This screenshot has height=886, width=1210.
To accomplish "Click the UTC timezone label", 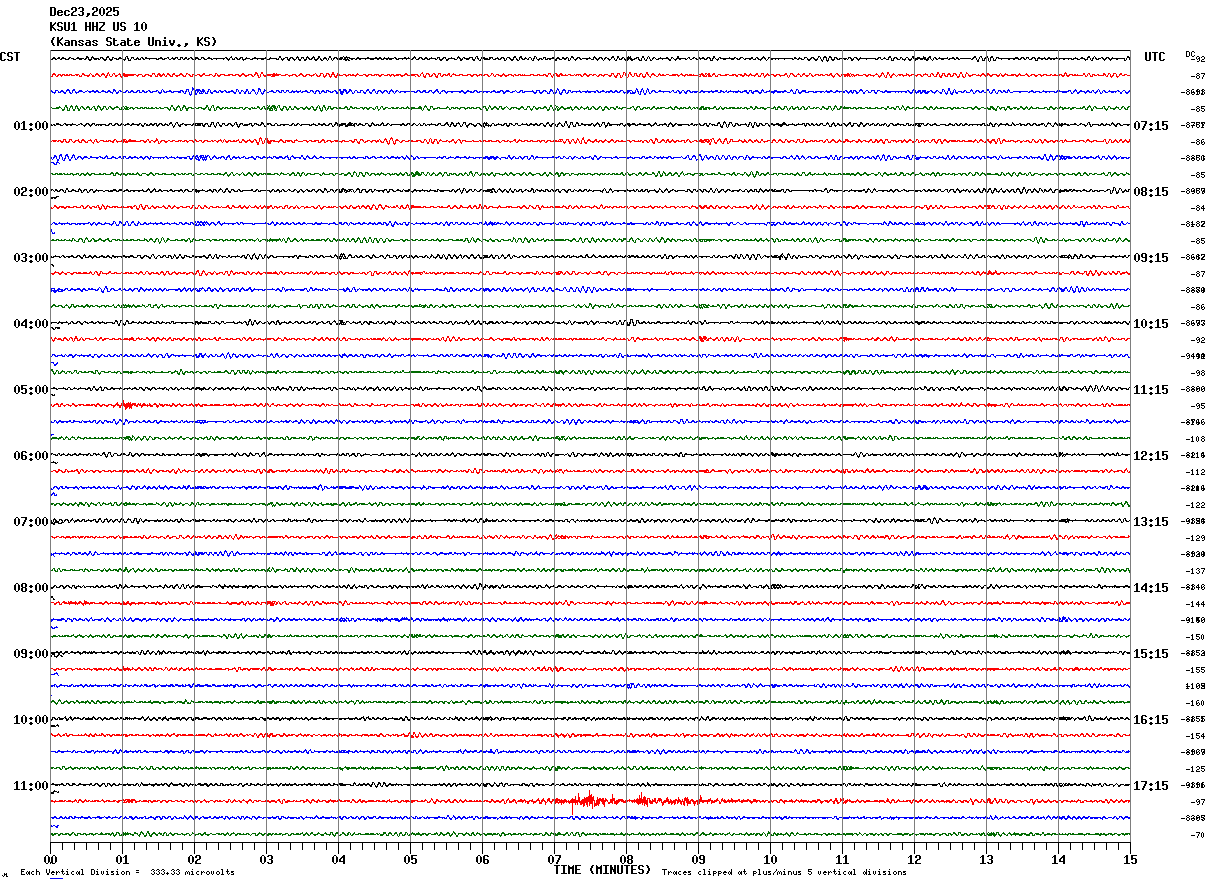I will tap(1154, 57).
